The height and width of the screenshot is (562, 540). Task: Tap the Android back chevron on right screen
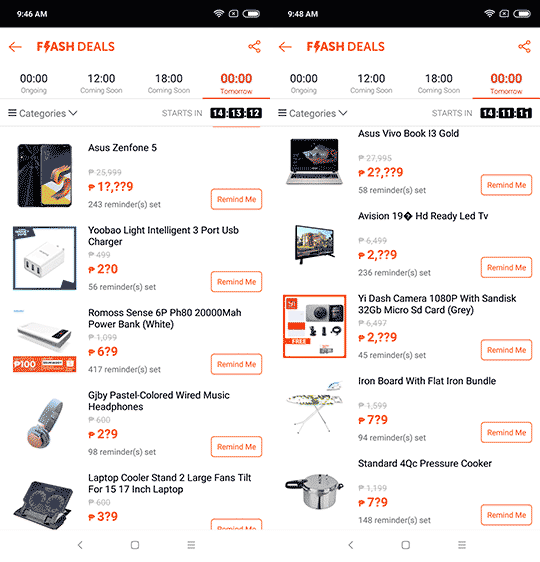point(351,545)
